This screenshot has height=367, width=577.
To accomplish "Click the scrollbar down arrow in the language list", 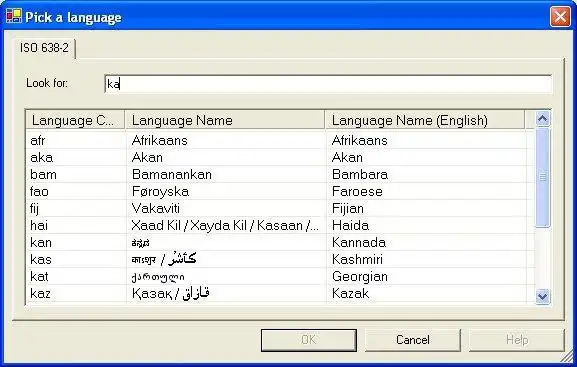I will (543, 296).
